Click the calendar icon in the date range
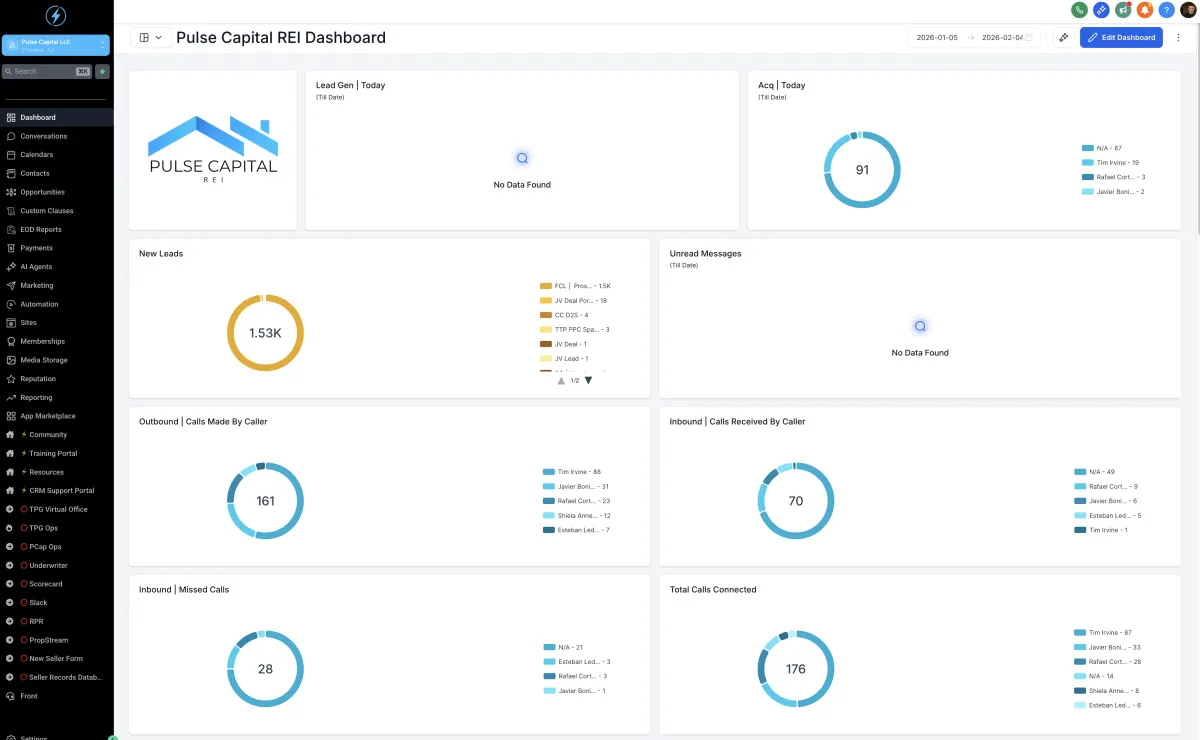The image size is (1200, 740). (x=1029, y=37)
